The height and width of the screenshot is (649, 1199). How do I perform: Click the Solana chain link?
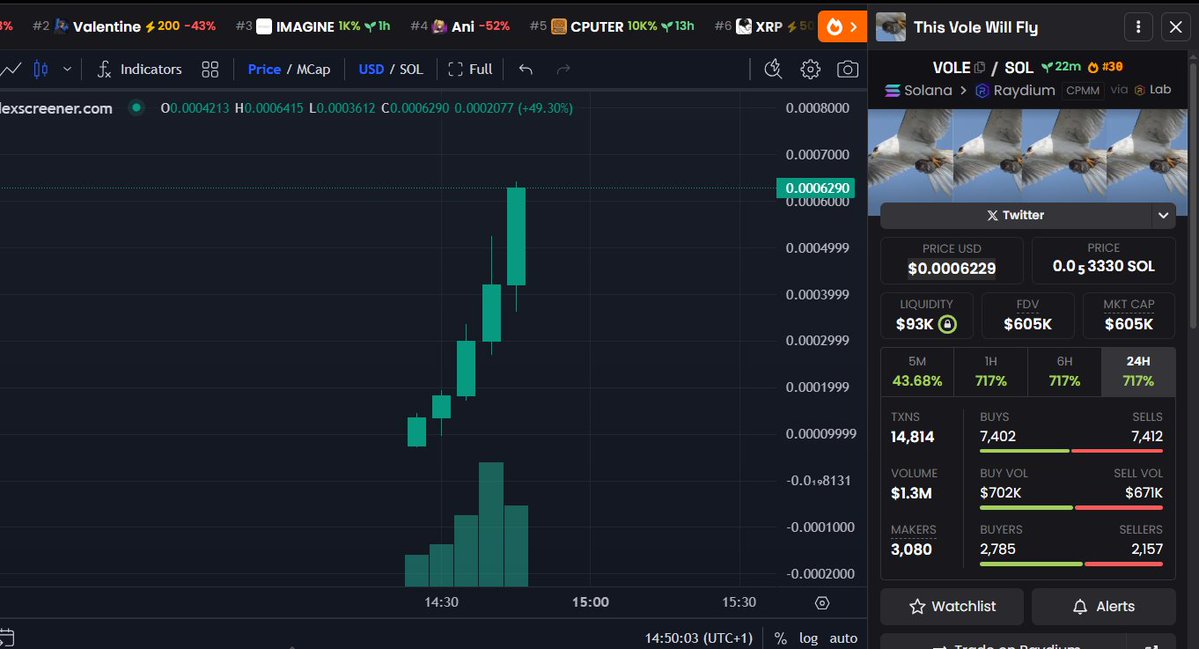pos(919,90)
